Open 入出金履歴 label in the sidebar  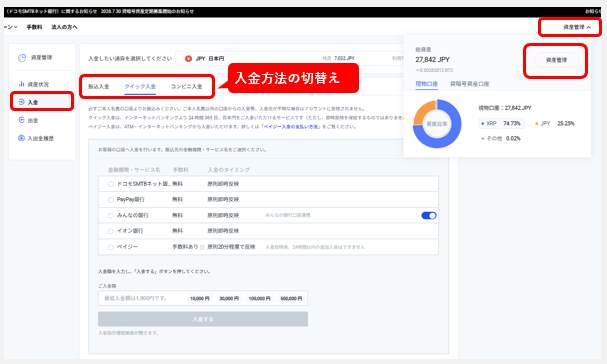(41, 138)
